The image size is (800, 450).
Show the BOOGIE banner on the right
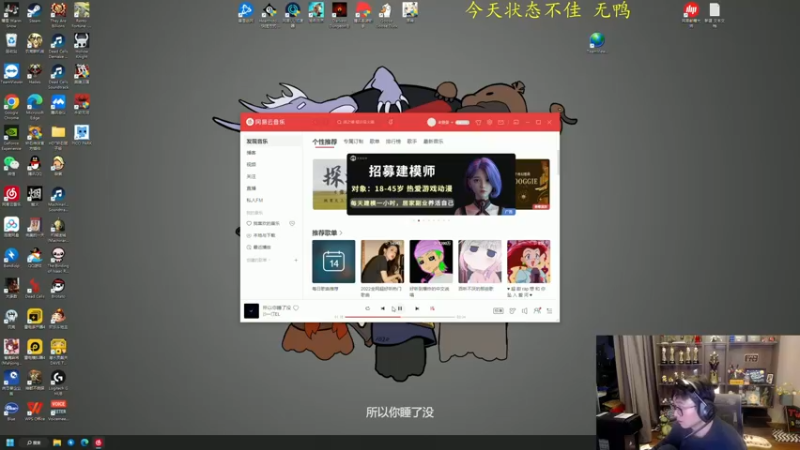click(533, 184)
